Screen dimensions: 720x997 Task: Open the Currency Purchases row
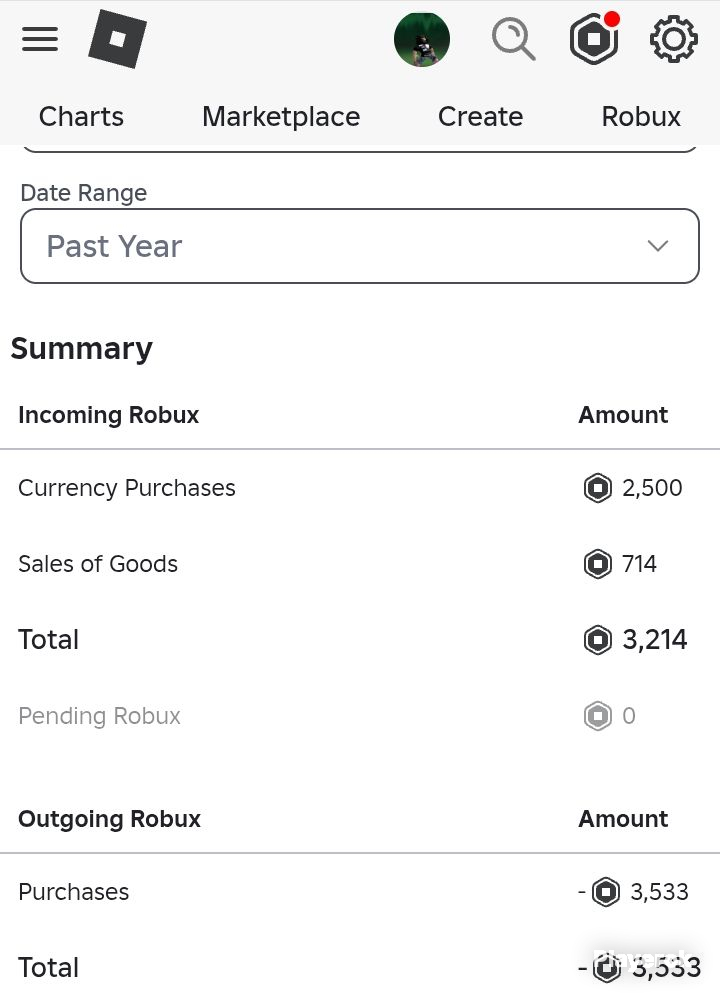point(360,488)
